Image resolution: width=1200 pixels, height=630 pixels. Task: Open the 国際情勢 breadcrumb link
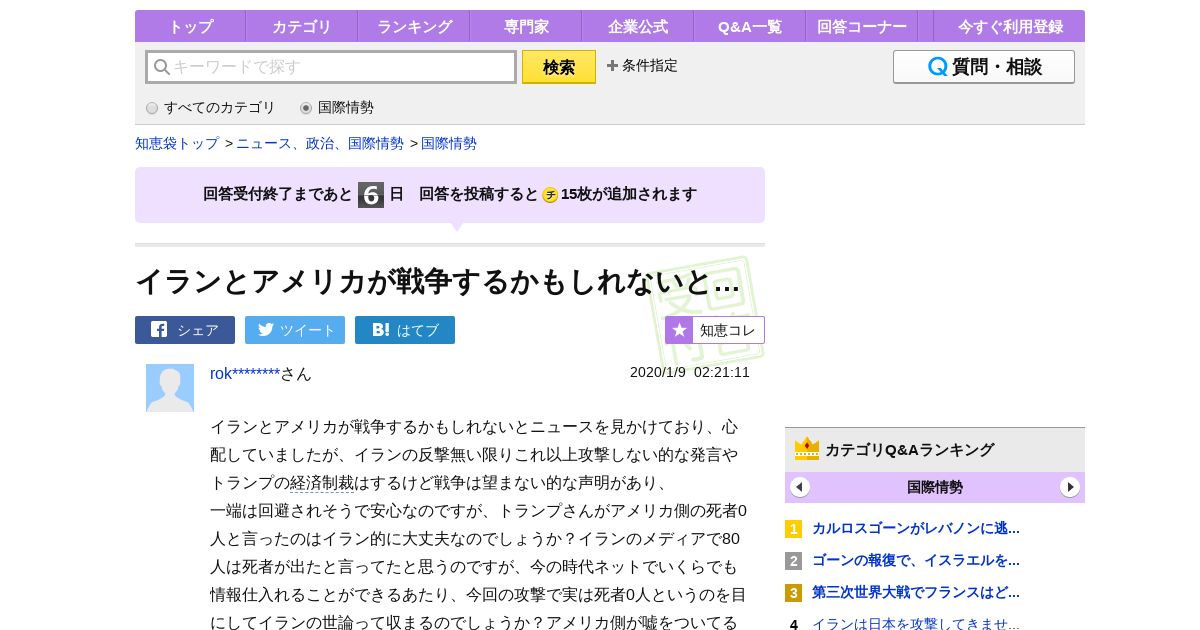click(x=449, y=143)
